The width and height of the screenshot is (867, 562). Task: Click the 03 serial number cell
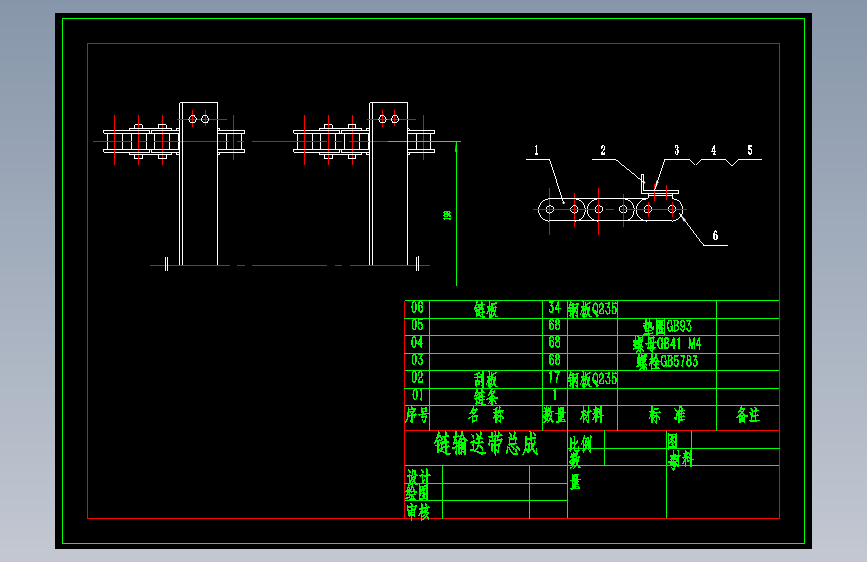tap(417, 361)
